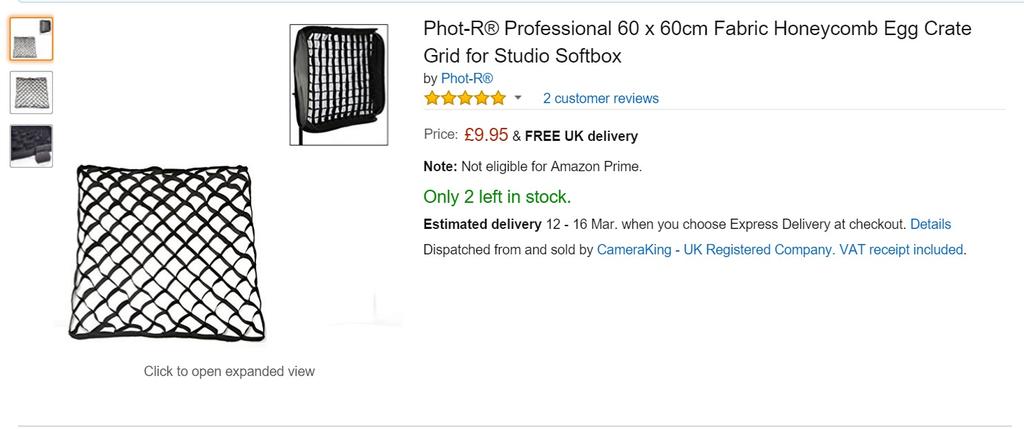Click the £9.95 price
The image size is (1024, 429).
(x=486, y=134)
